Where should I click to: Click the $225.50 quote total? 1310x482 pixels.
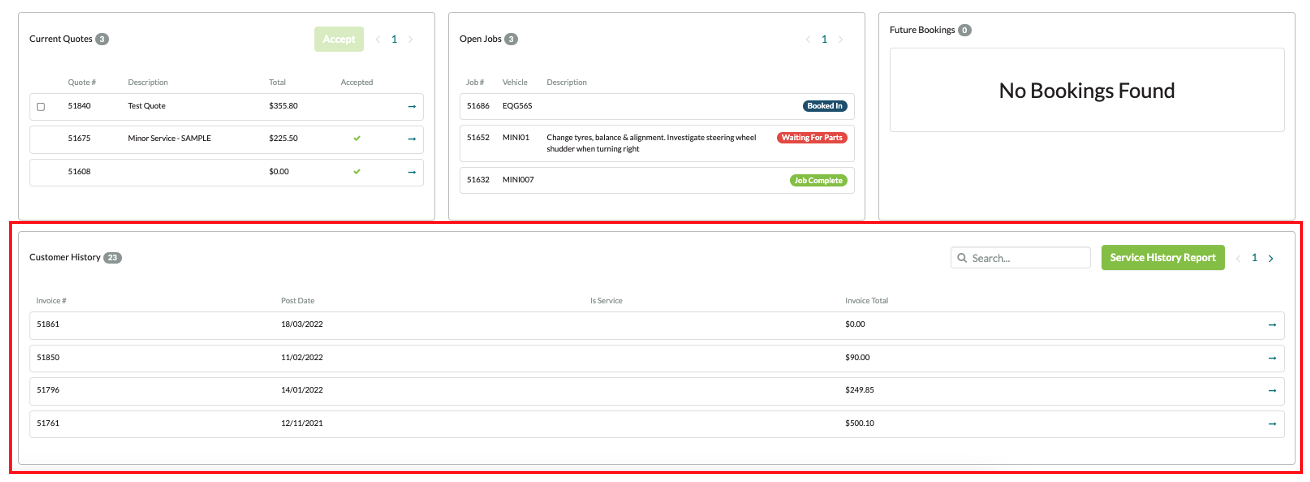click(x=283, y=138)
